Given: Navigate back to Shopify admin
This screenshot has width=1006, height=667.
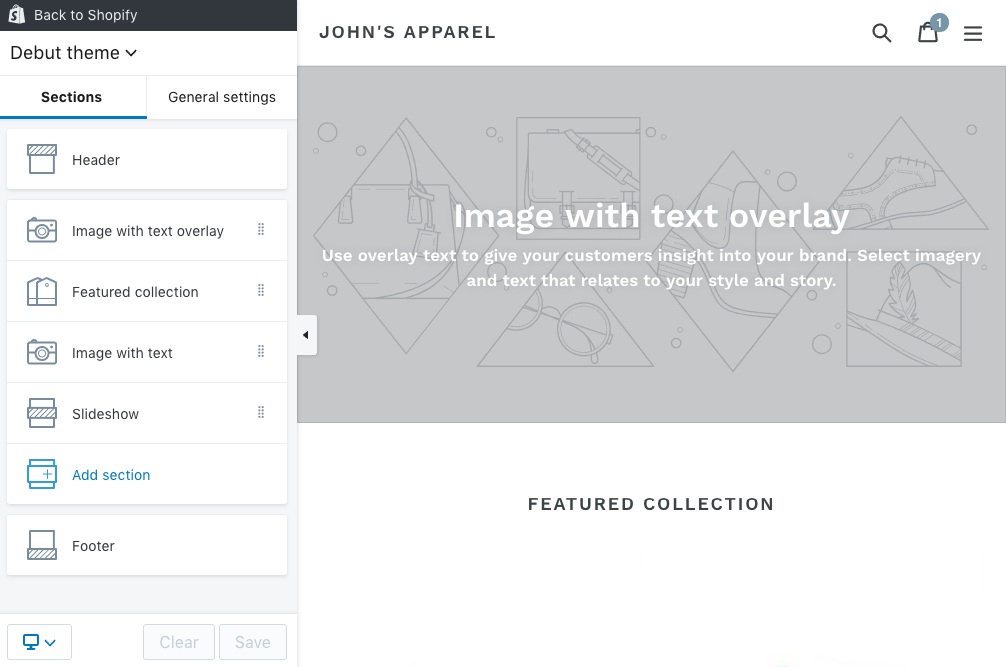Looking at the screenshot, I should 85,15.
